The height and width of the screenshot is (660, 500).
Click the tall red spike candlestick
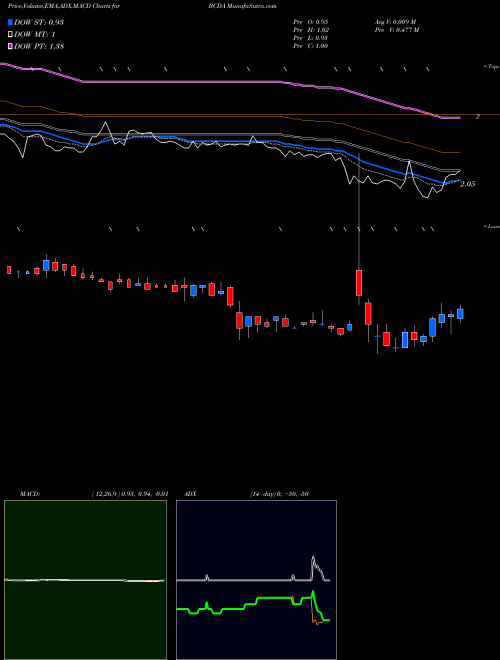coord(359,283)
